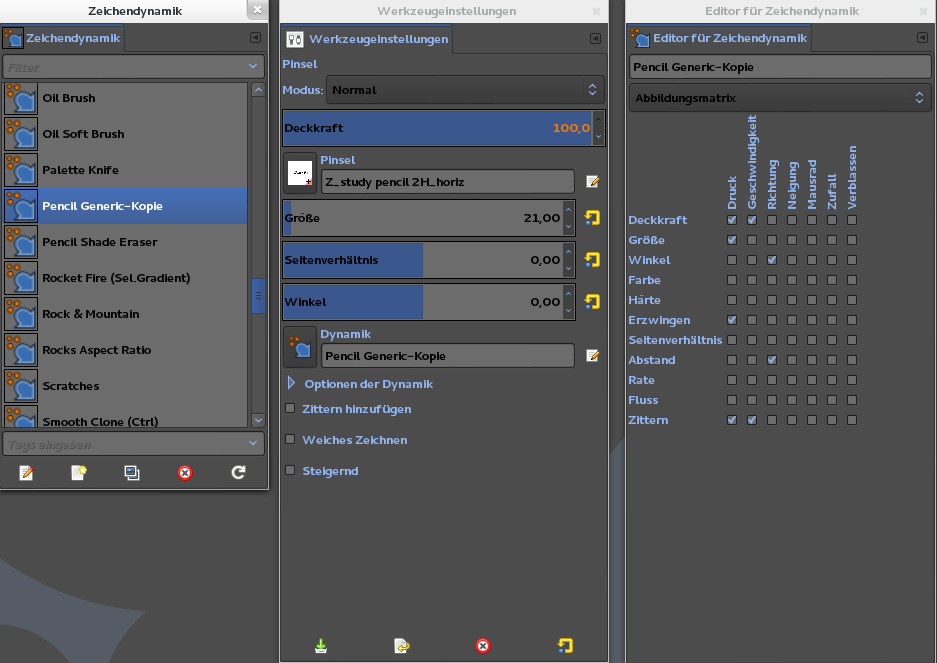Screen dimensions: 937x663
Task: Select Oil Soft Brush in dynamics list
Action: pyautogui.click(x=125, y=134)
